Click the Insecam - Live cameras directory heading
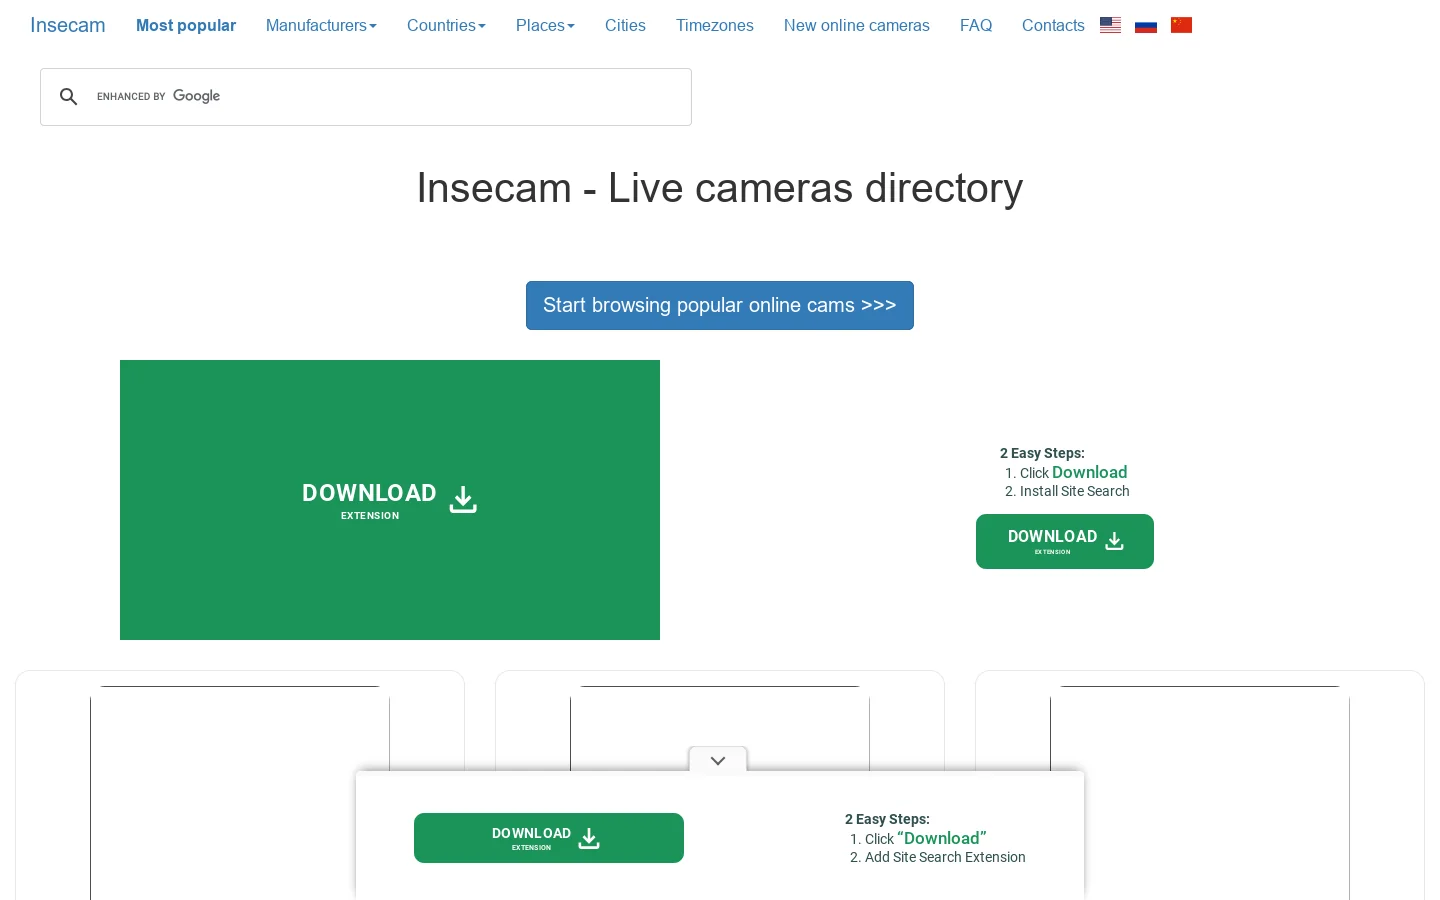This screenshot has width=1440, height=900. 720,188
